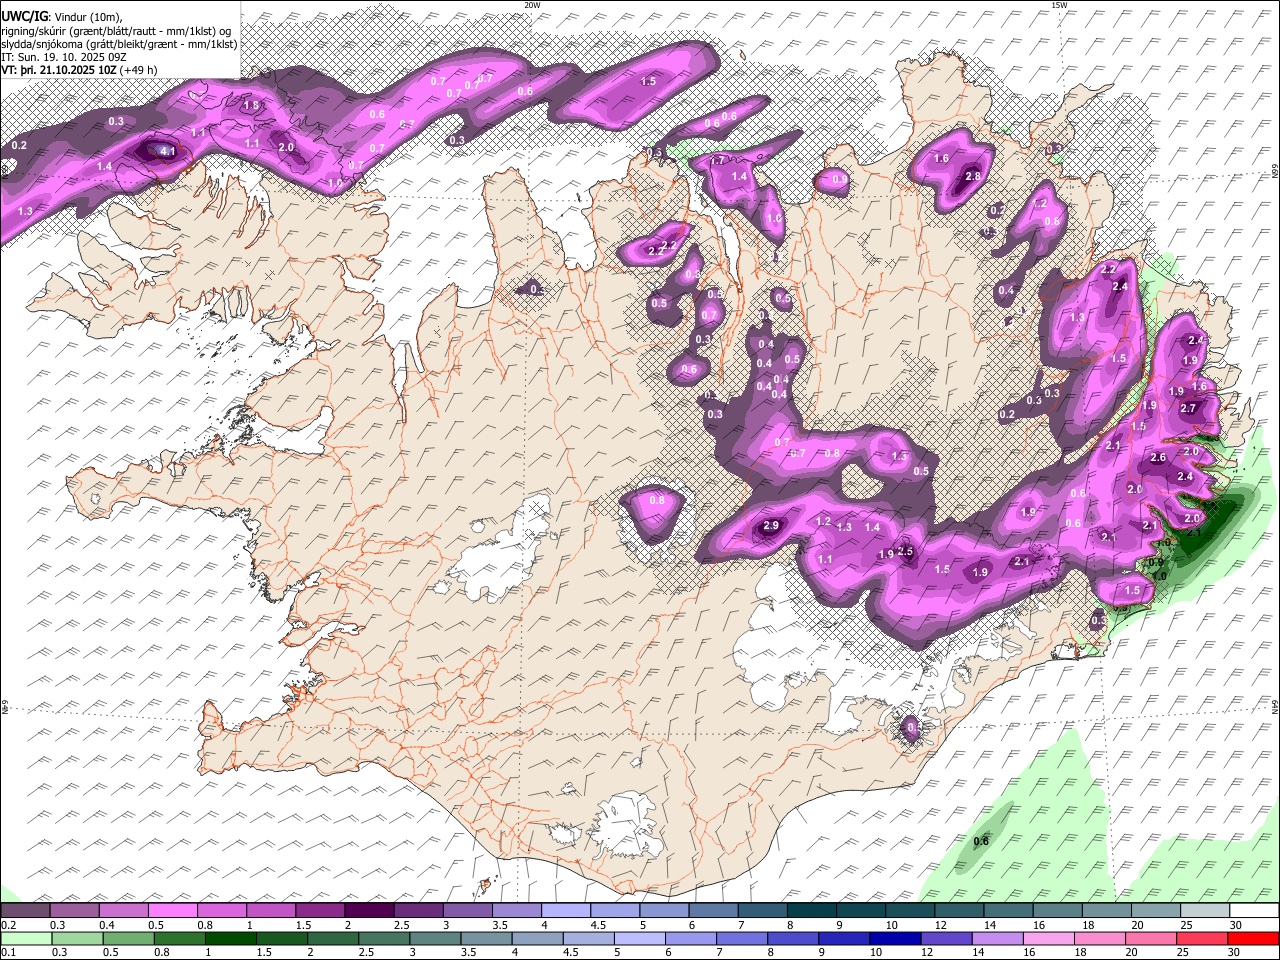Pick the darkest purple 2–2.5 swatch, upper legend
This screenshot has height=960, width=1280.
368,911
